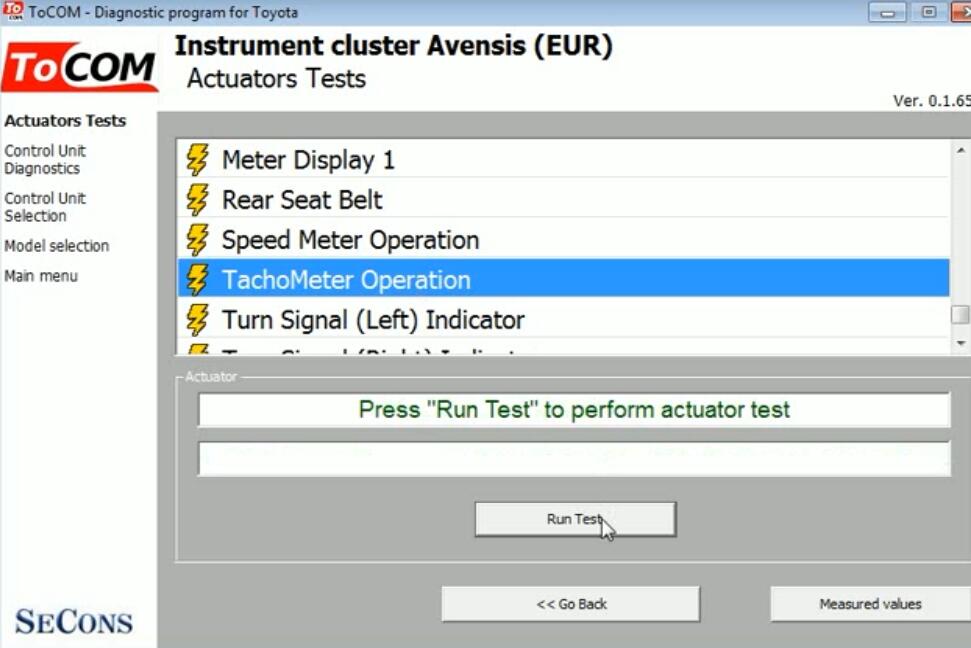The height and width of the screenshot is (648, 971).
Task: Click the ToCOM title bar app icon
Action: click(x=13, y=11)
